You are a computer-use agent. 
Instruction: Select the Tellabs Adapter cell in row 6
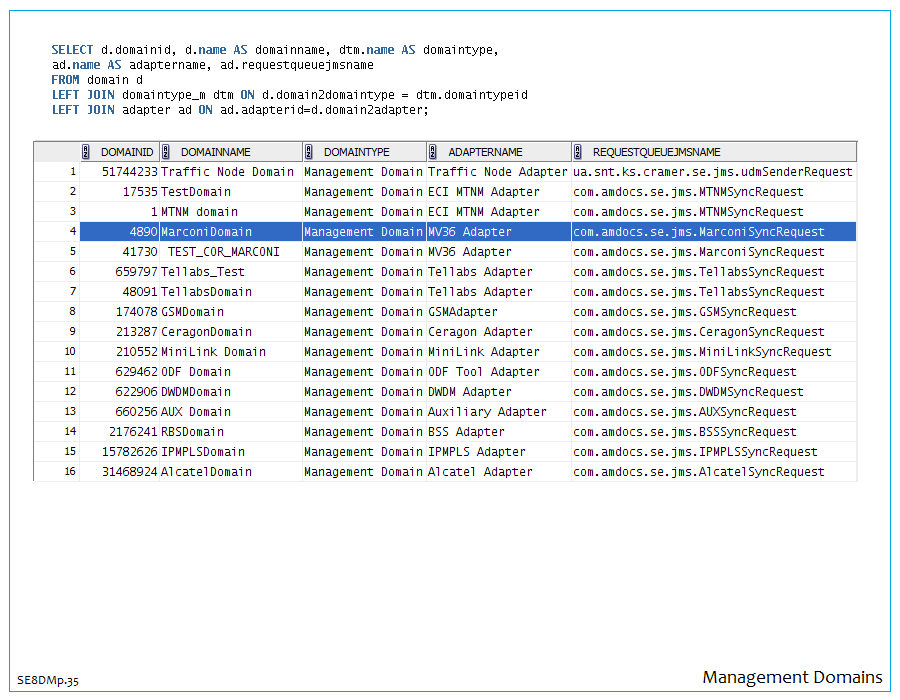480,272
